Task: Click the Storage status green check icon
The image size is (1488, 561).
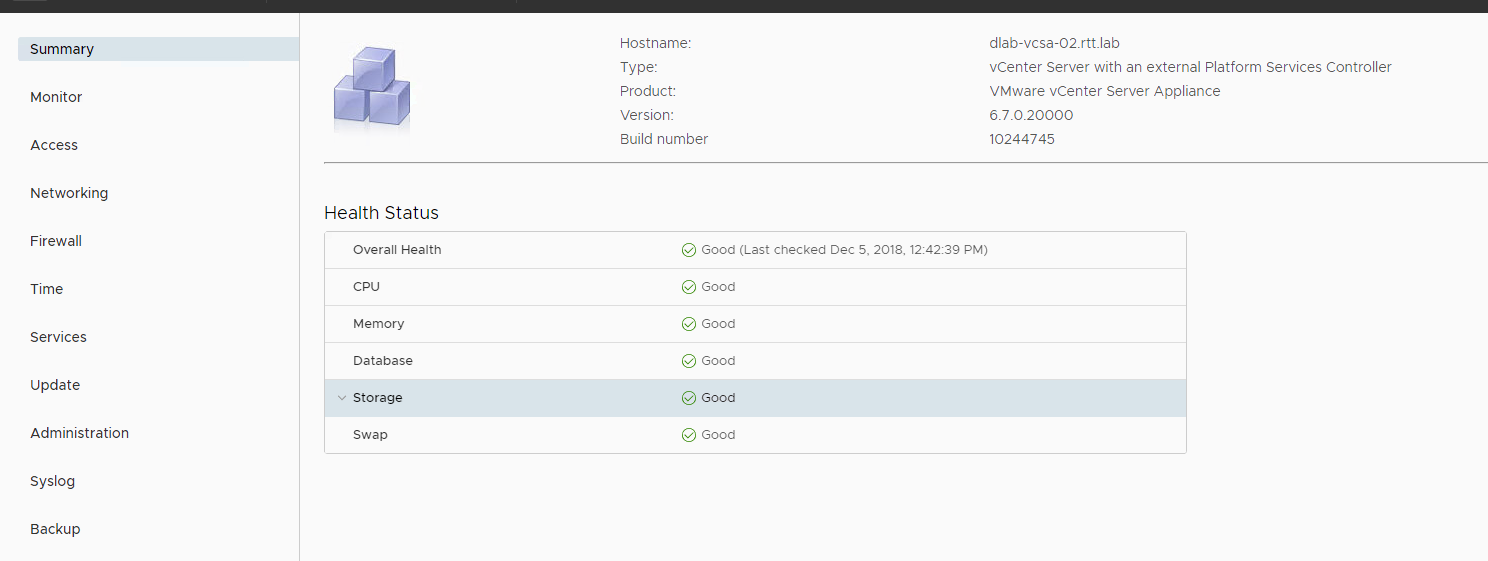Action: [x=688, y=398]
